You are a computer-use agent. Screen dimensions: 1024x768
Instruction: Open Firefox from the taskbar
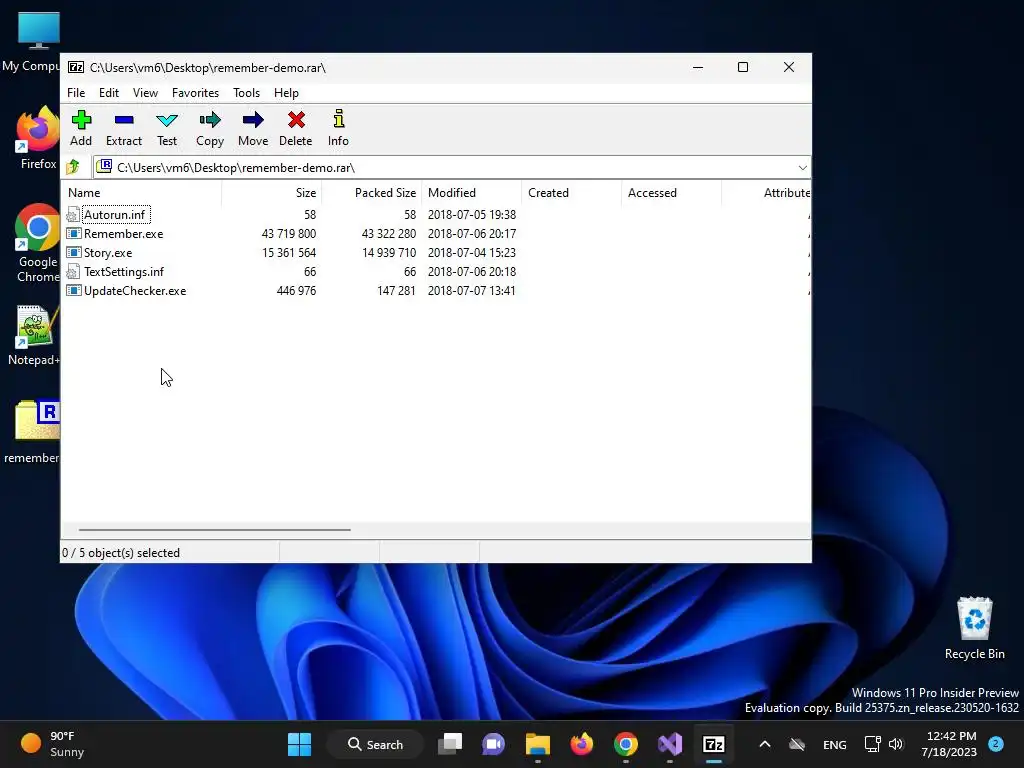point(581,744)
